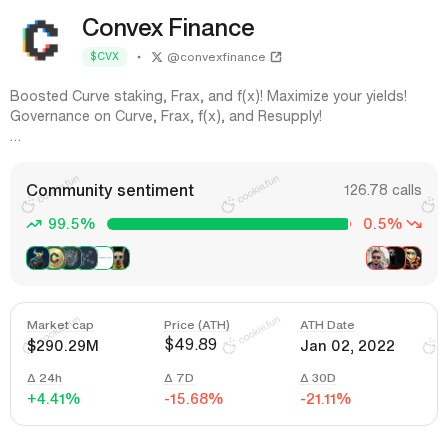
Task: Click the Price (ATH) label
Action: coord(197,325)
